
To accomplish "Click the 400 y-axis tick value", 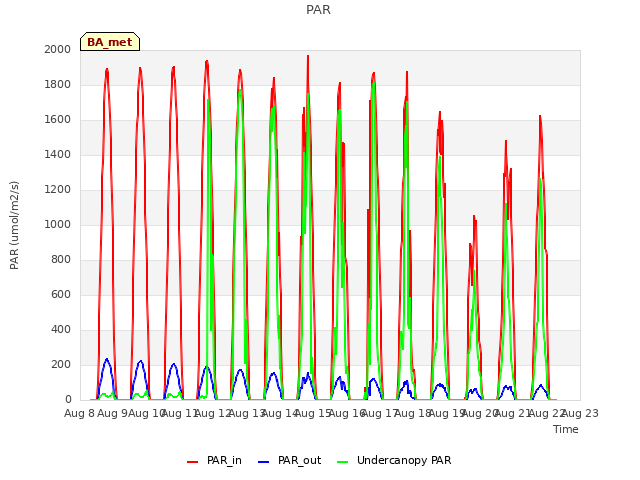I will 61,329.
